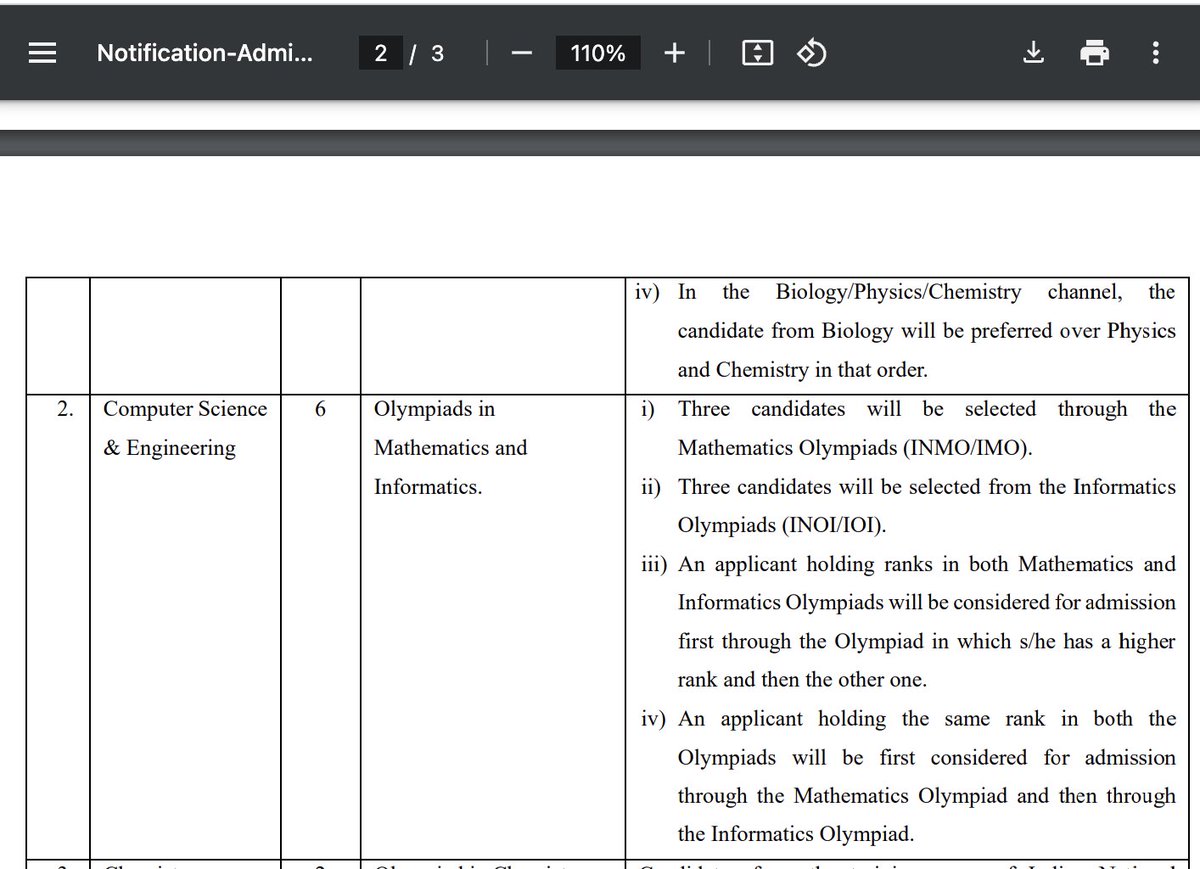Toggle fit-to-page display mode

(757, 52)
